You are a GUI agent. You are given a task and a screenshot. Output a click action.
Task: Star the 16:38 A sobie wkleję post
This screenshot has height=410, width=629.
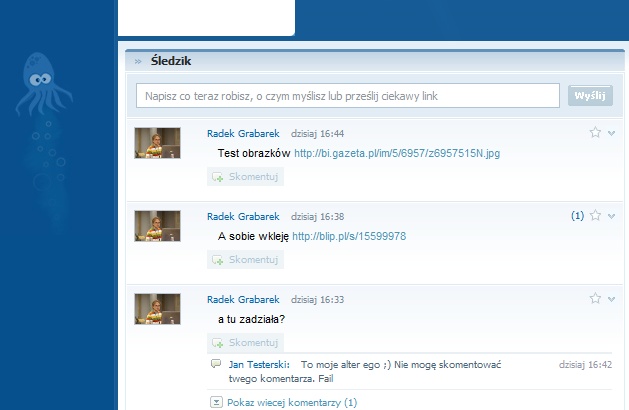coord(595,215)
